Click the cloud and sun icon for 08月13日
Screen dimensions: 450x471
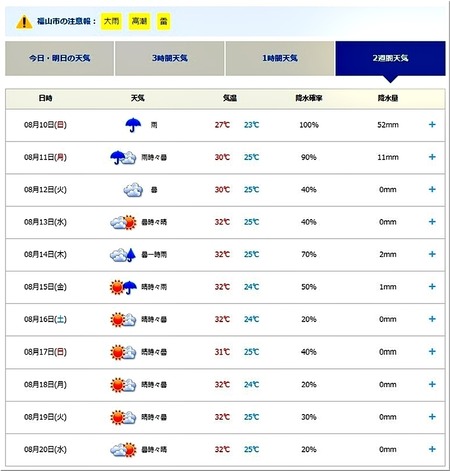123,222
